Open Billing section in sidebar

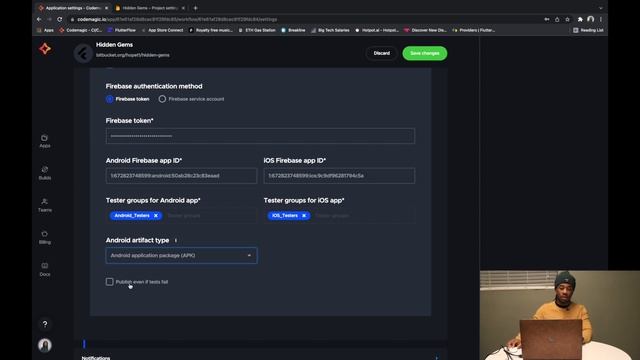point(45,238)
